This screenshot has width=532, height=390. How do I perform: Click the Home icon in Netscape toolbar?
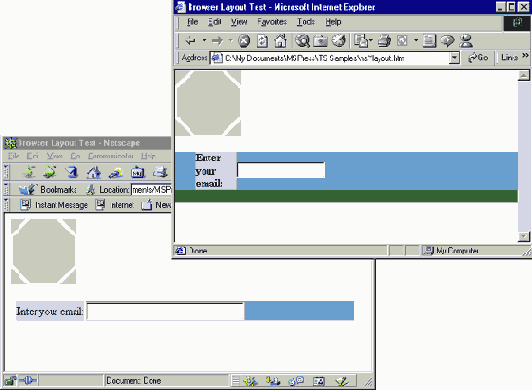click(94, 172)
